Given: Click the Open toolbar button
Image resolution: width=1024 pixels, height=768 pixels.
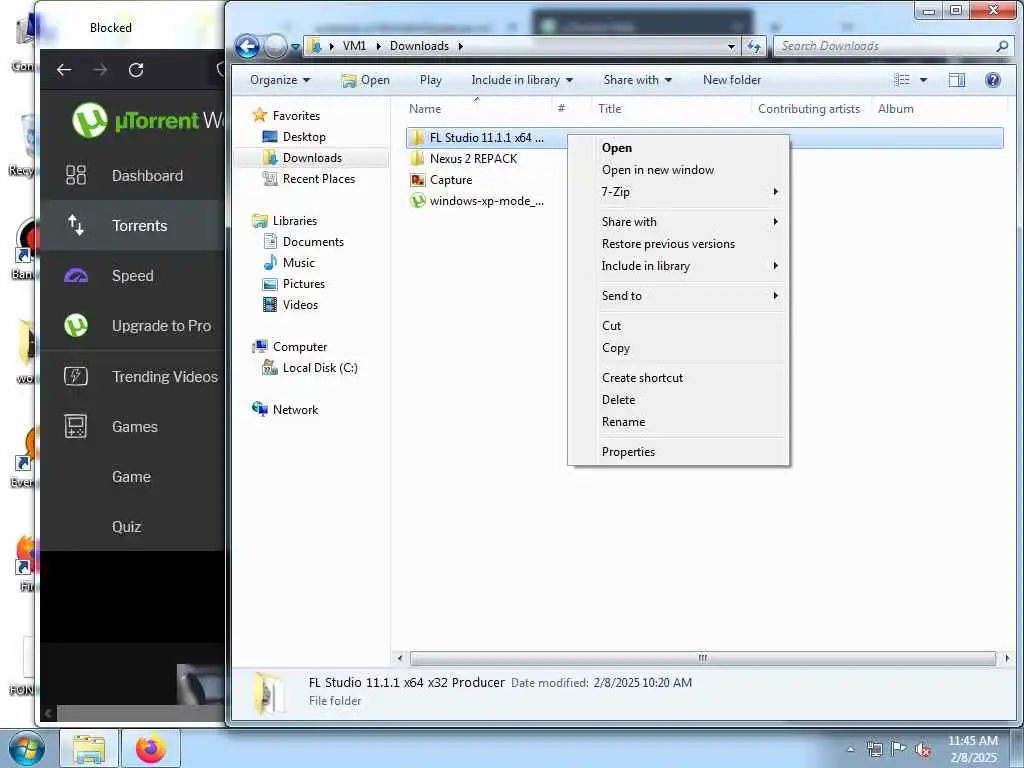Looking at the screenshot, I should (x=365, y=80).
